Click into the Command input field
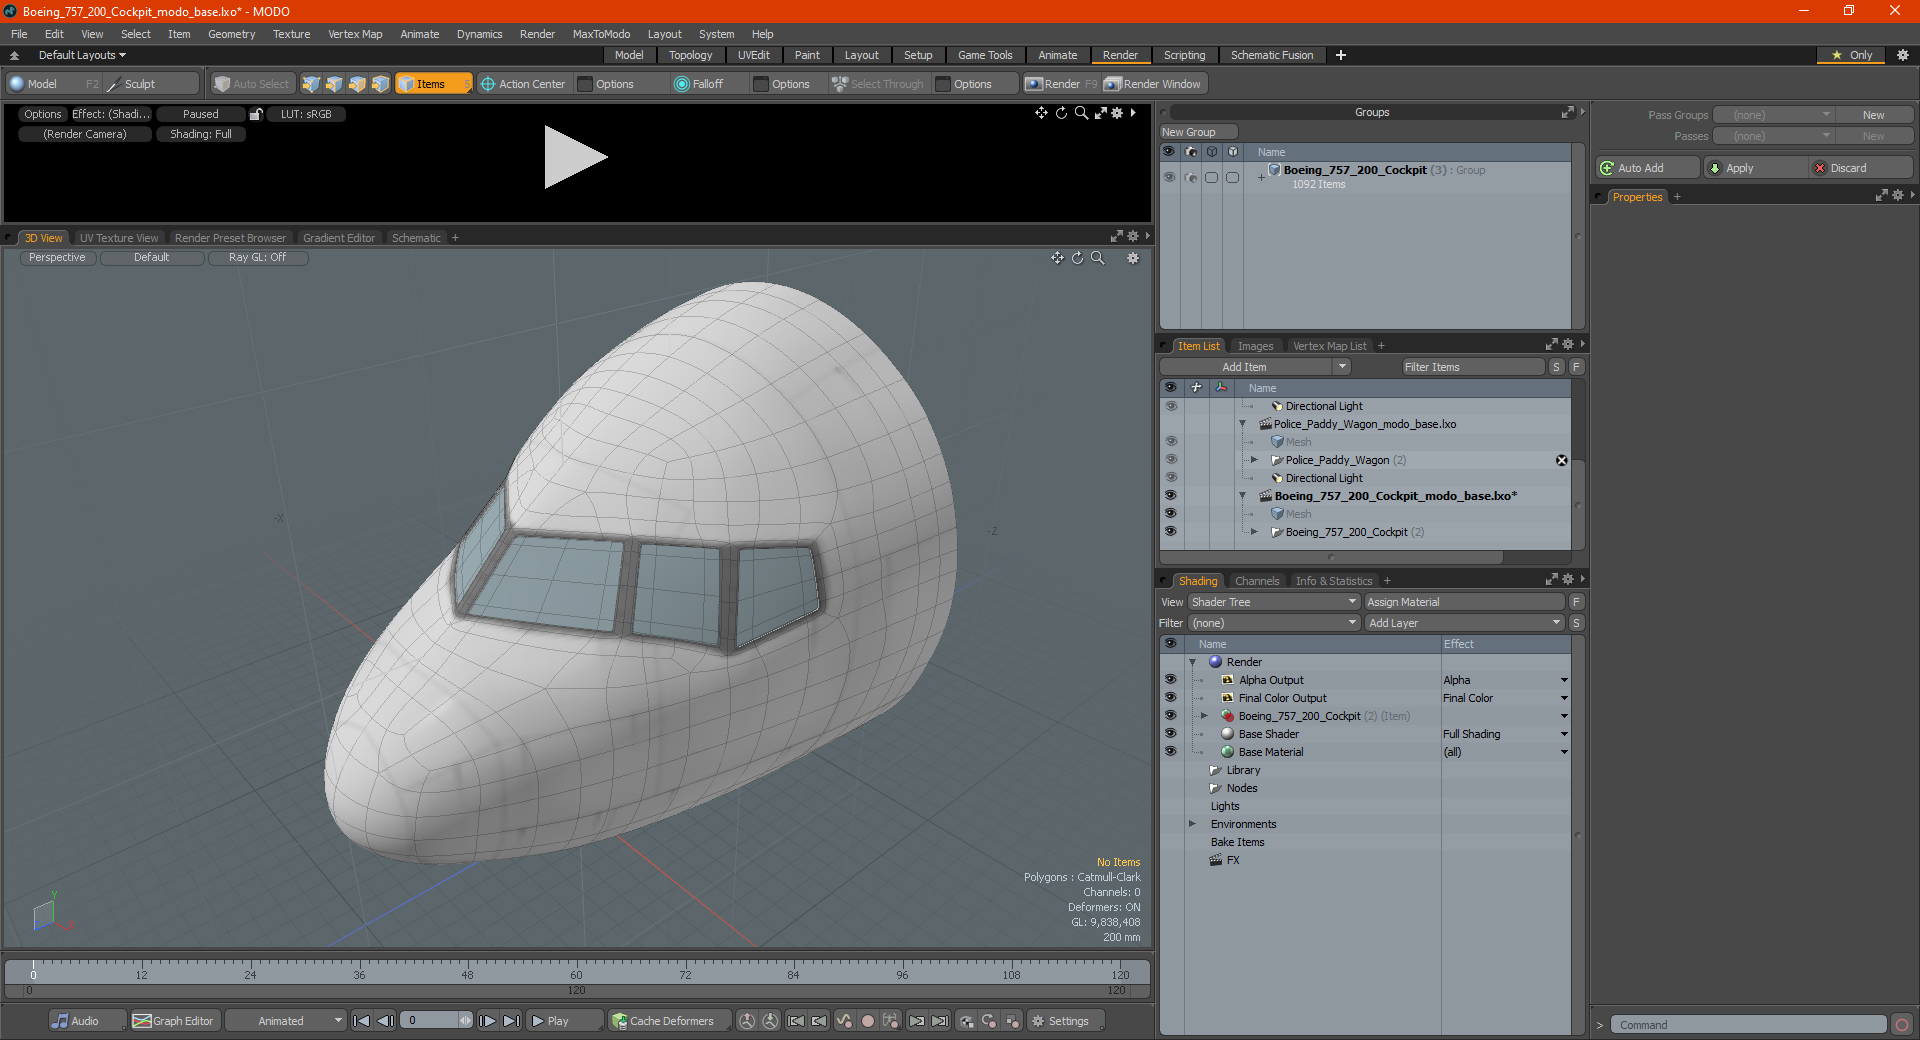 [x=1748, y=1025]
